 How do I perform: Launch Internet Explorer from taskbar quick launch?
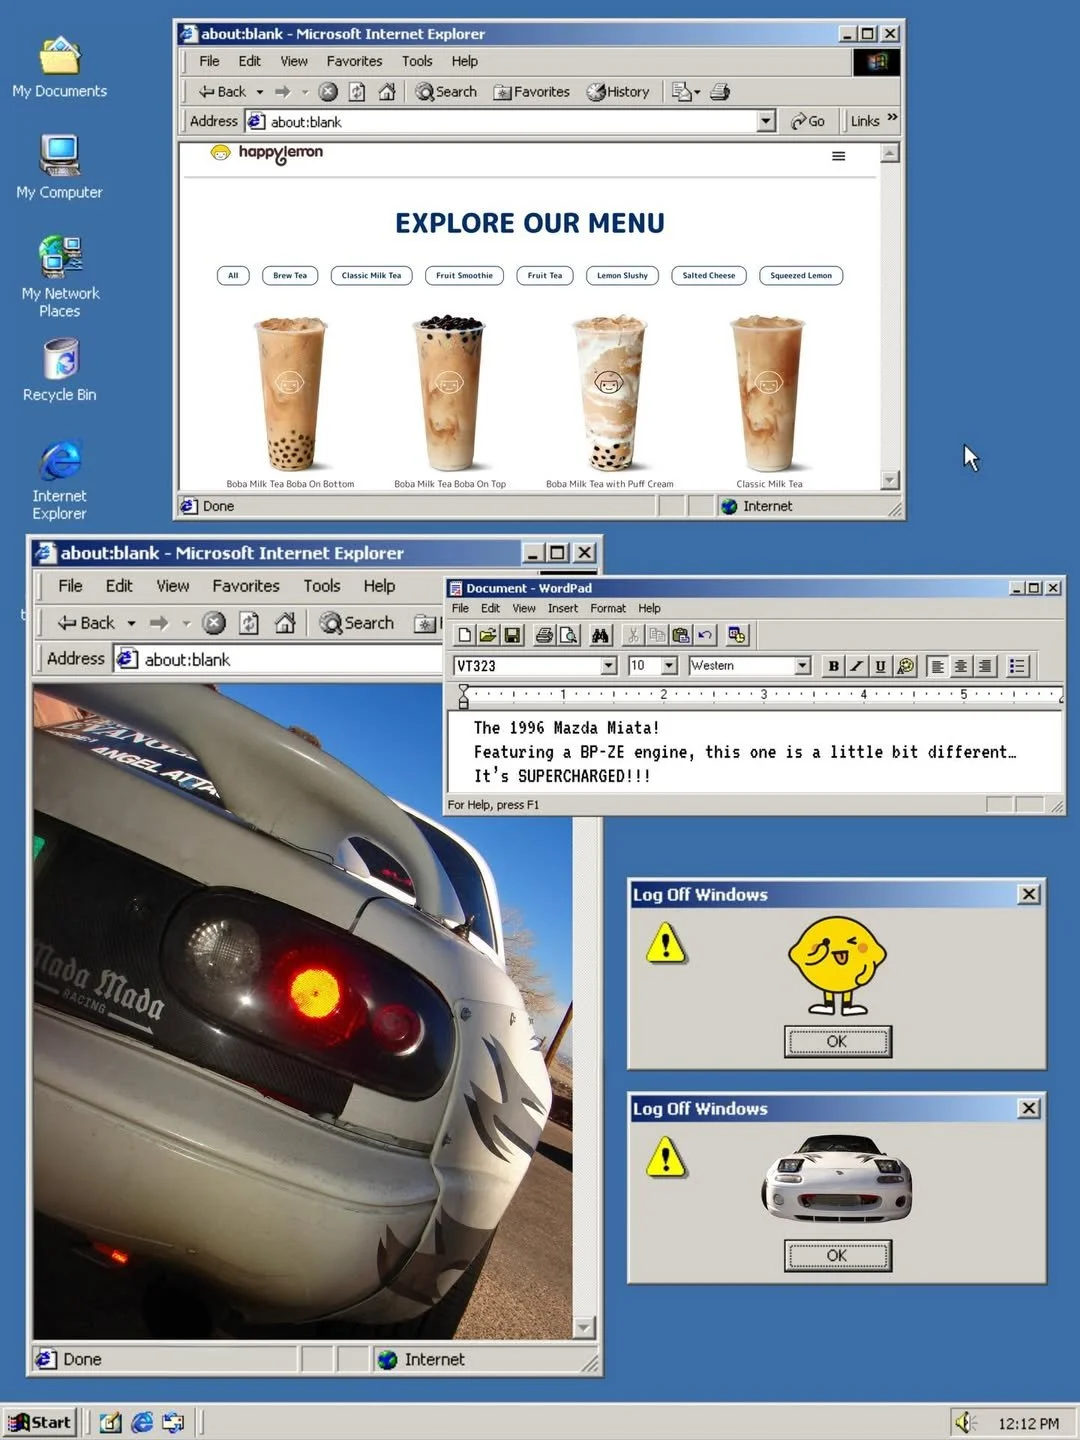[142, 1422]
